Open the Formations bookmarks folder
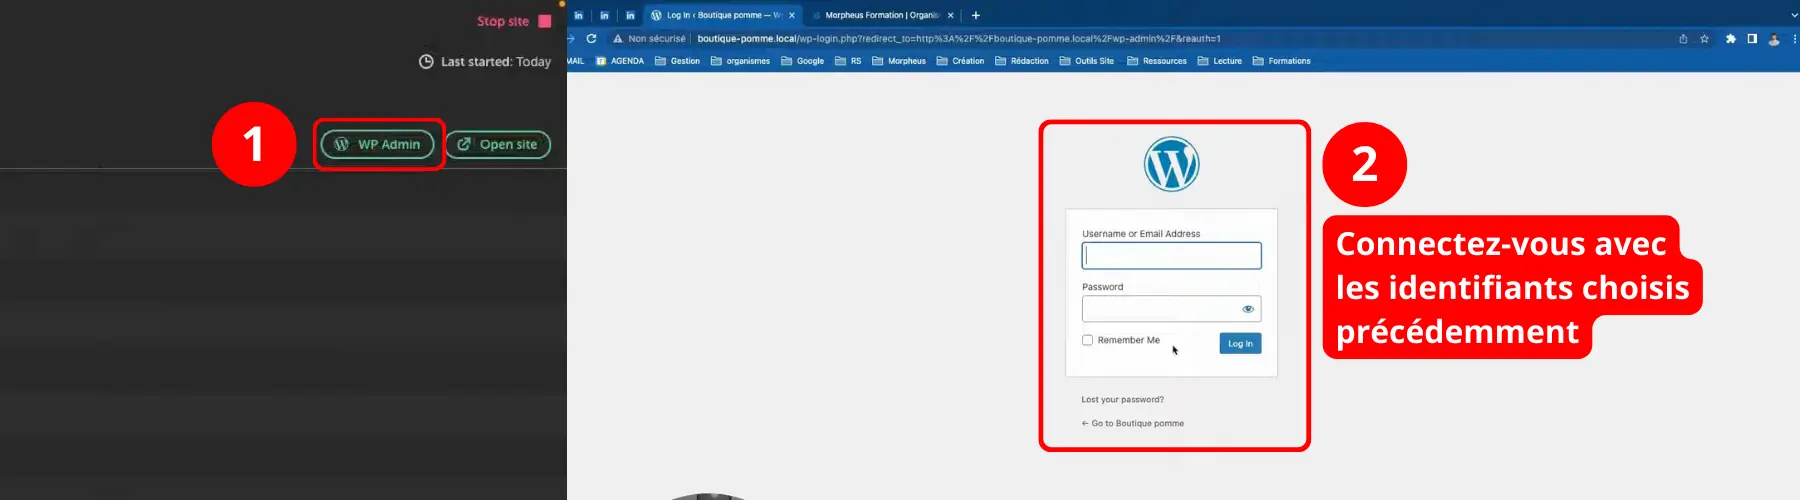Image resolution: width=1800 pixels, height=500 pixels. 1281,61
